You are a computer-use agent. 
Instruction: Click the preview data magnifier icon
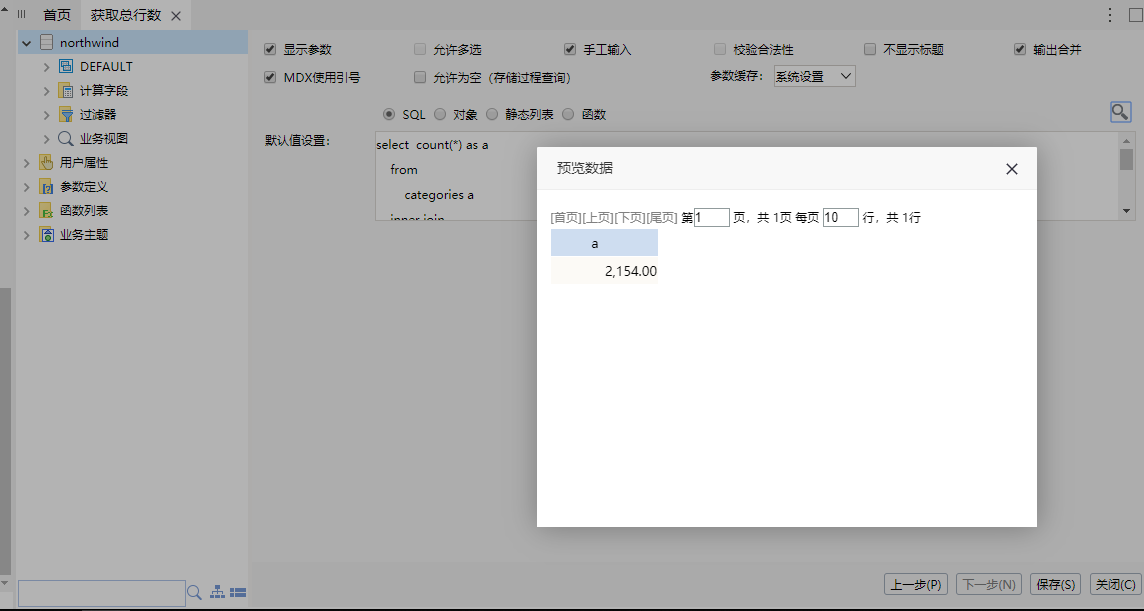click(x=1120, y=112)
